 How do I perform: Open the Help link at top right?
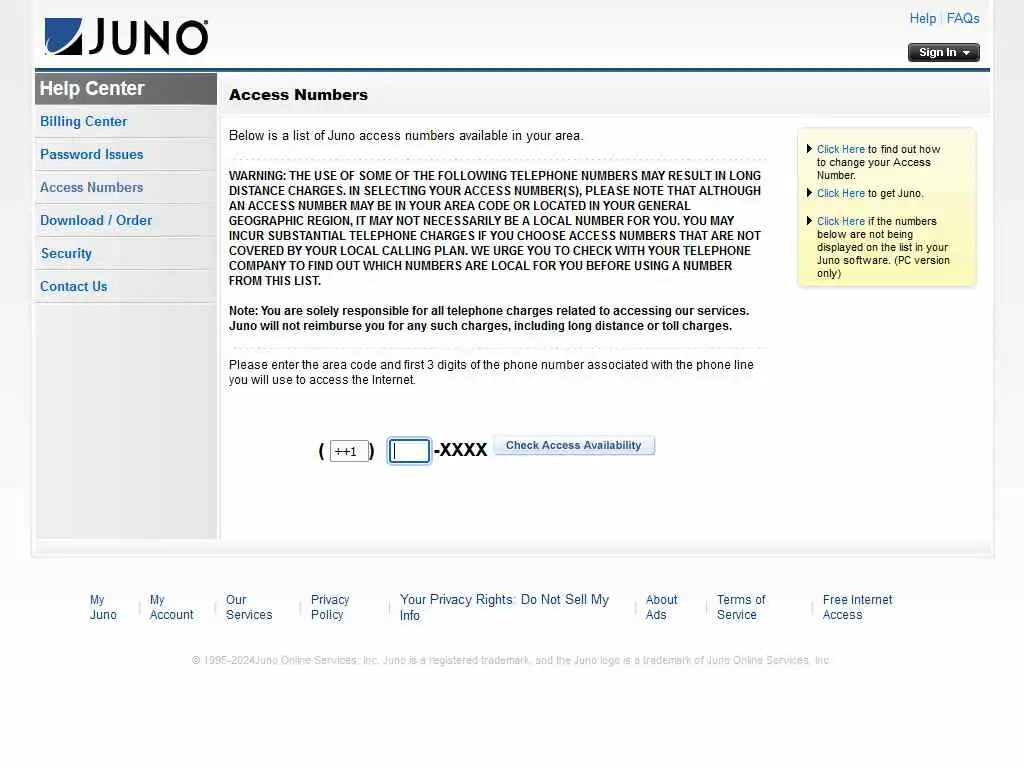pos(922,18)
